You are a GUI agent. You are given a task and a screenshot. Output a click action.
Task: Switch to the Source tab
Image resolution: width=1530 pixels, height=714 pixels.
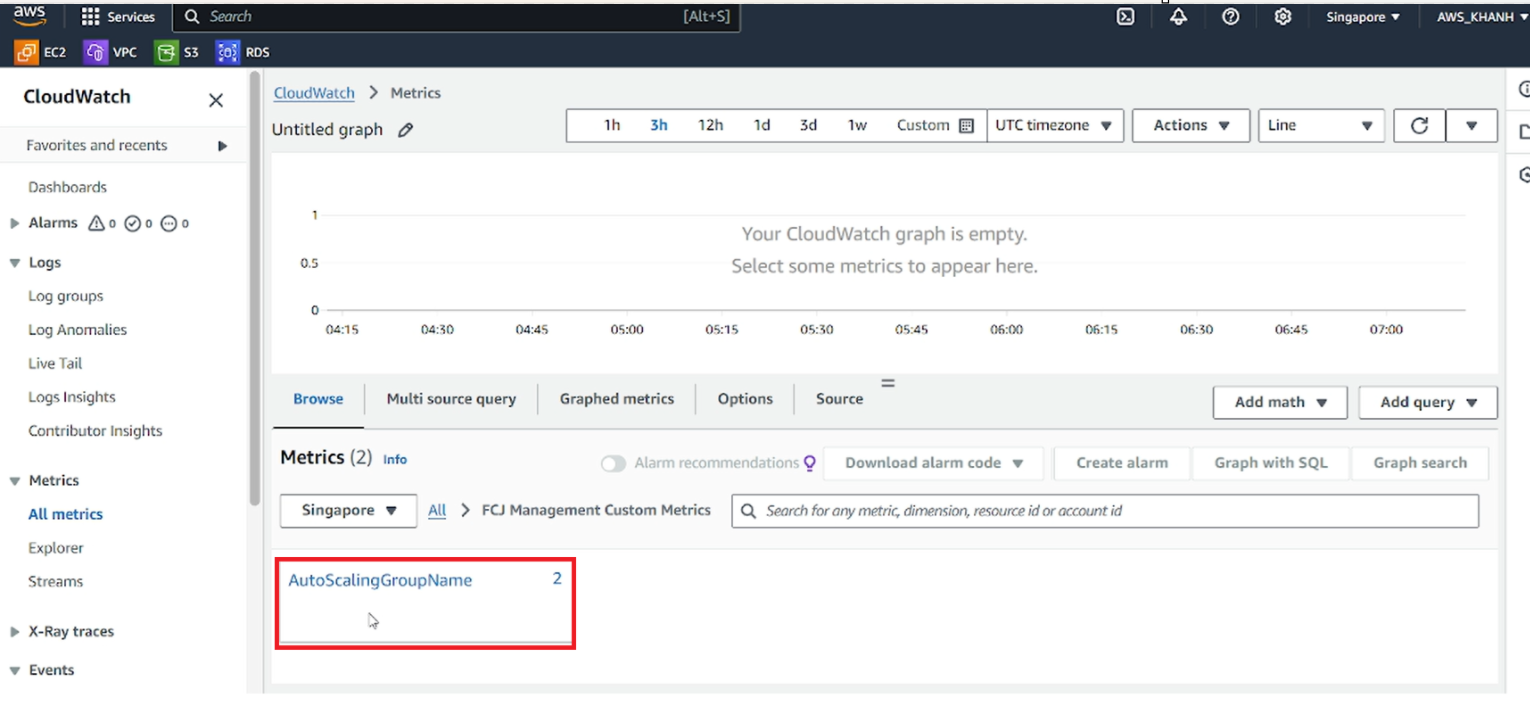(x=839, y=399)
